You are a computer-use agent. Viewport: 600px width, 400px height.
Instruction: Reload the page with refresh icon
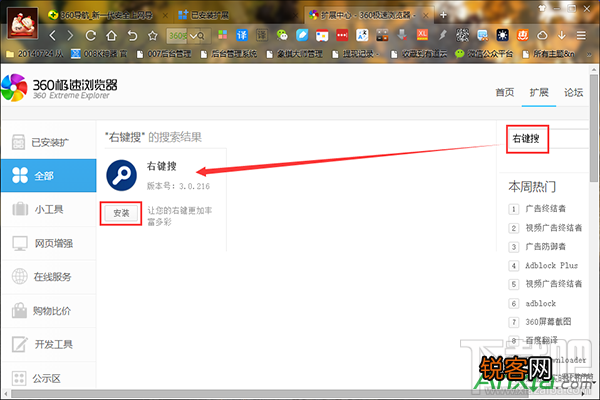tap(91, 36)
